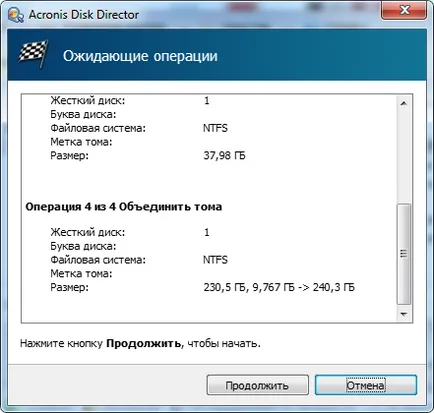The height and width of the screenshot is (413, 434).
Task: Click the scrollbar up arrow
Action: [x=404, y=104]
